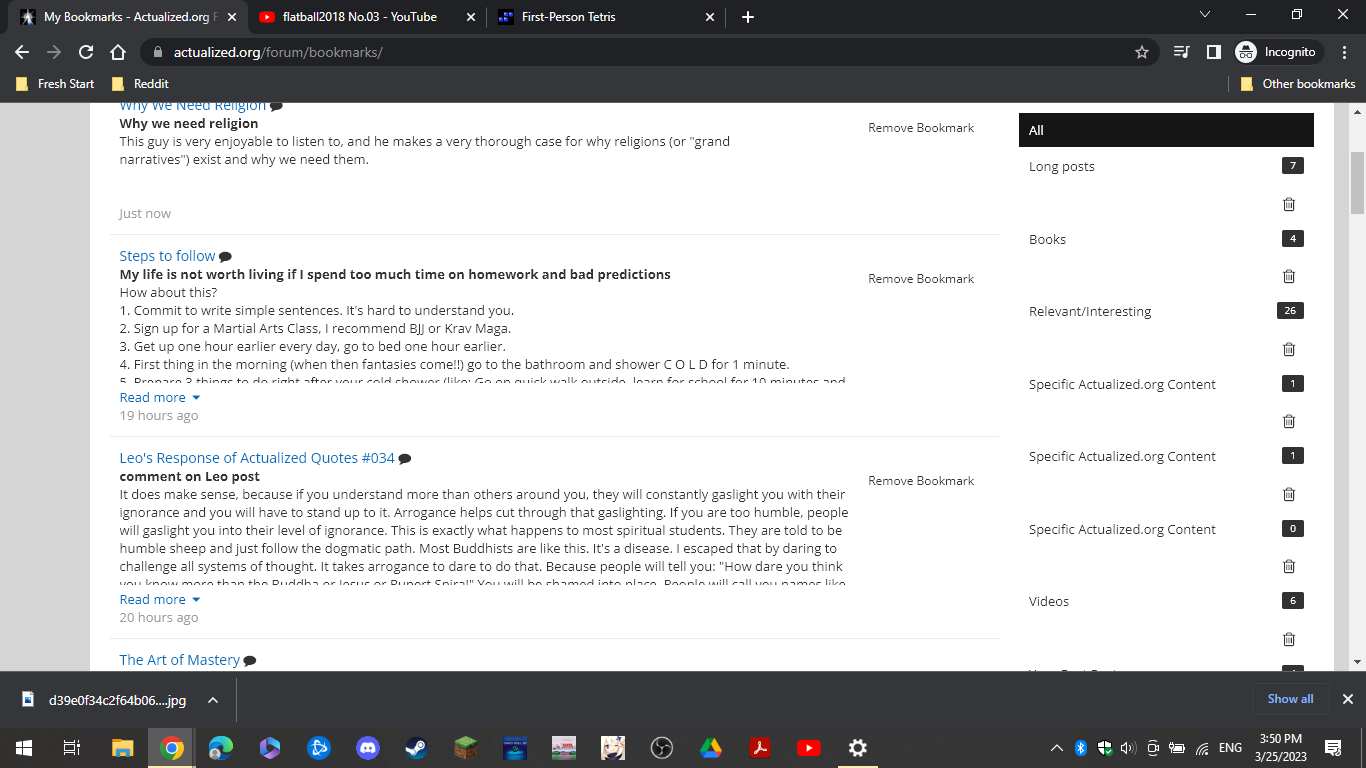
Task: Launch Steam from the taskbar
Action: tap(416, 747)
